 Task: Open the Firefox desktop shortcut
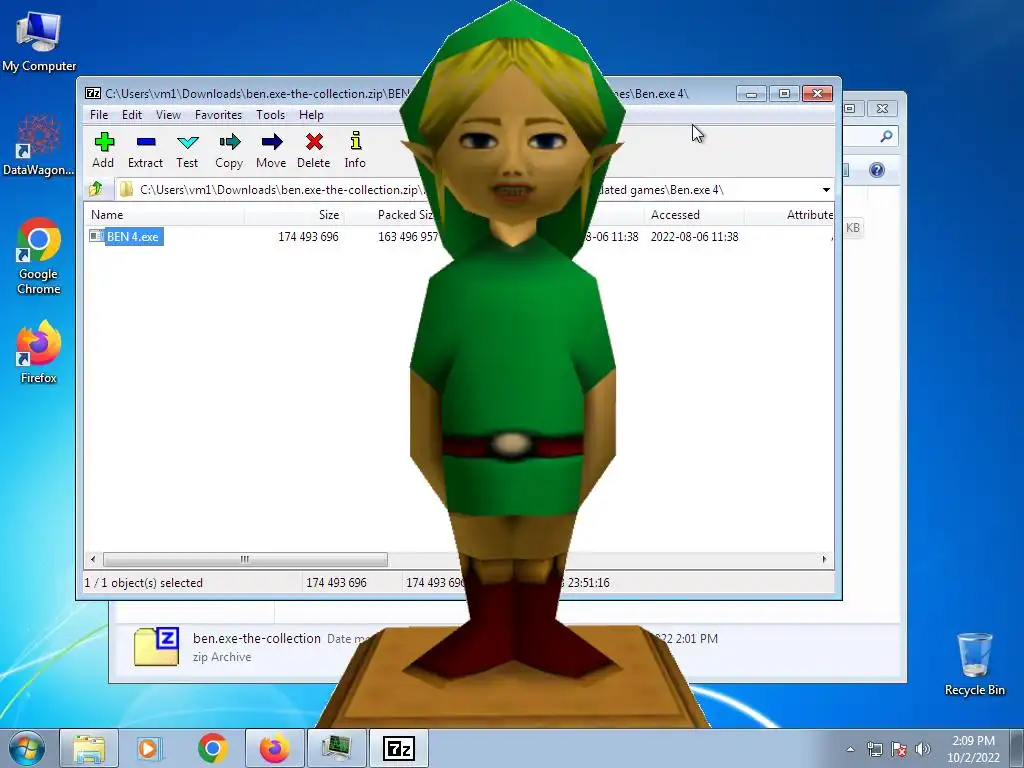(39, 353)
